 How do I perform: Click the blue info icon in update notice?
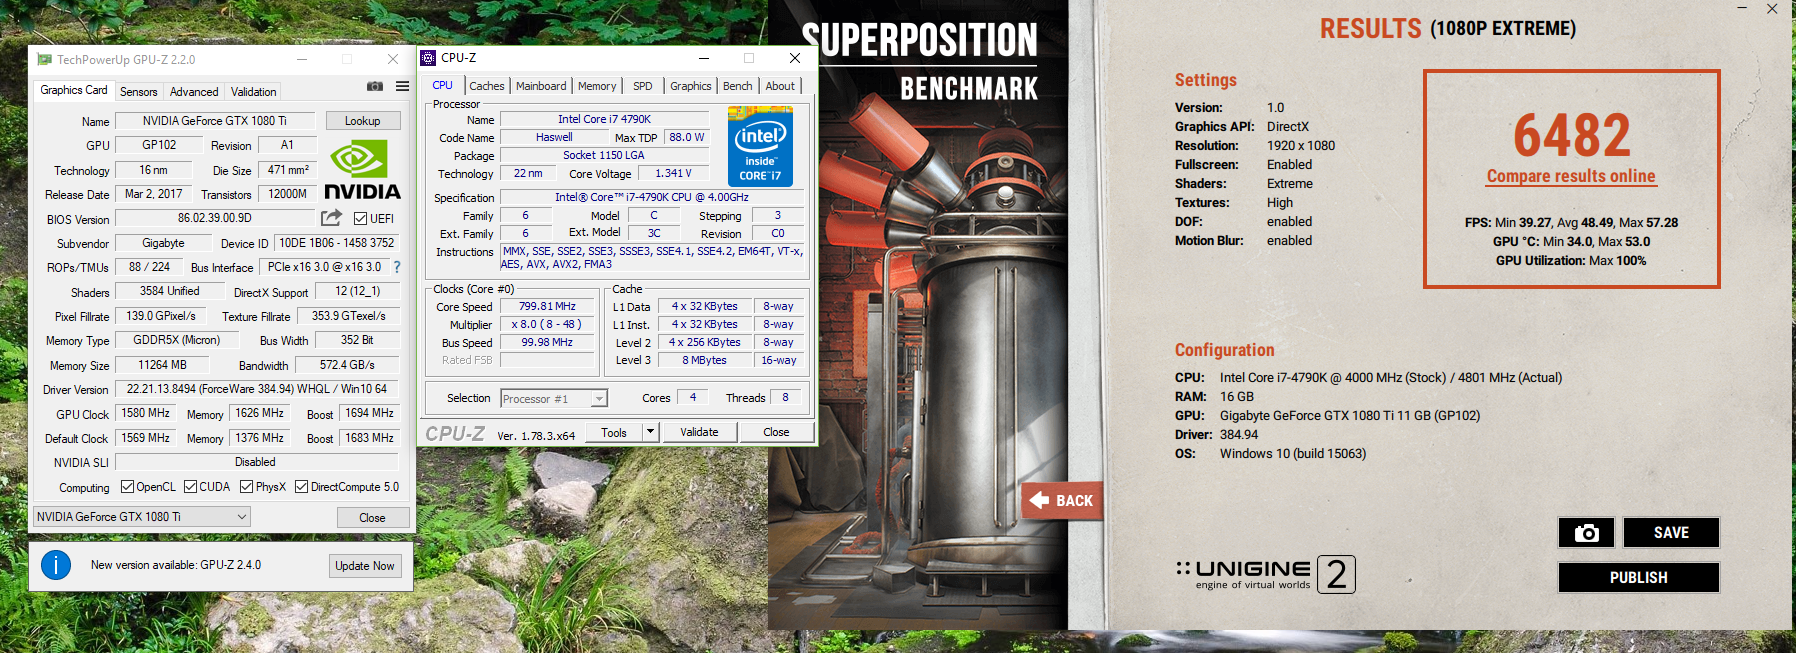(x=56, y=565)
